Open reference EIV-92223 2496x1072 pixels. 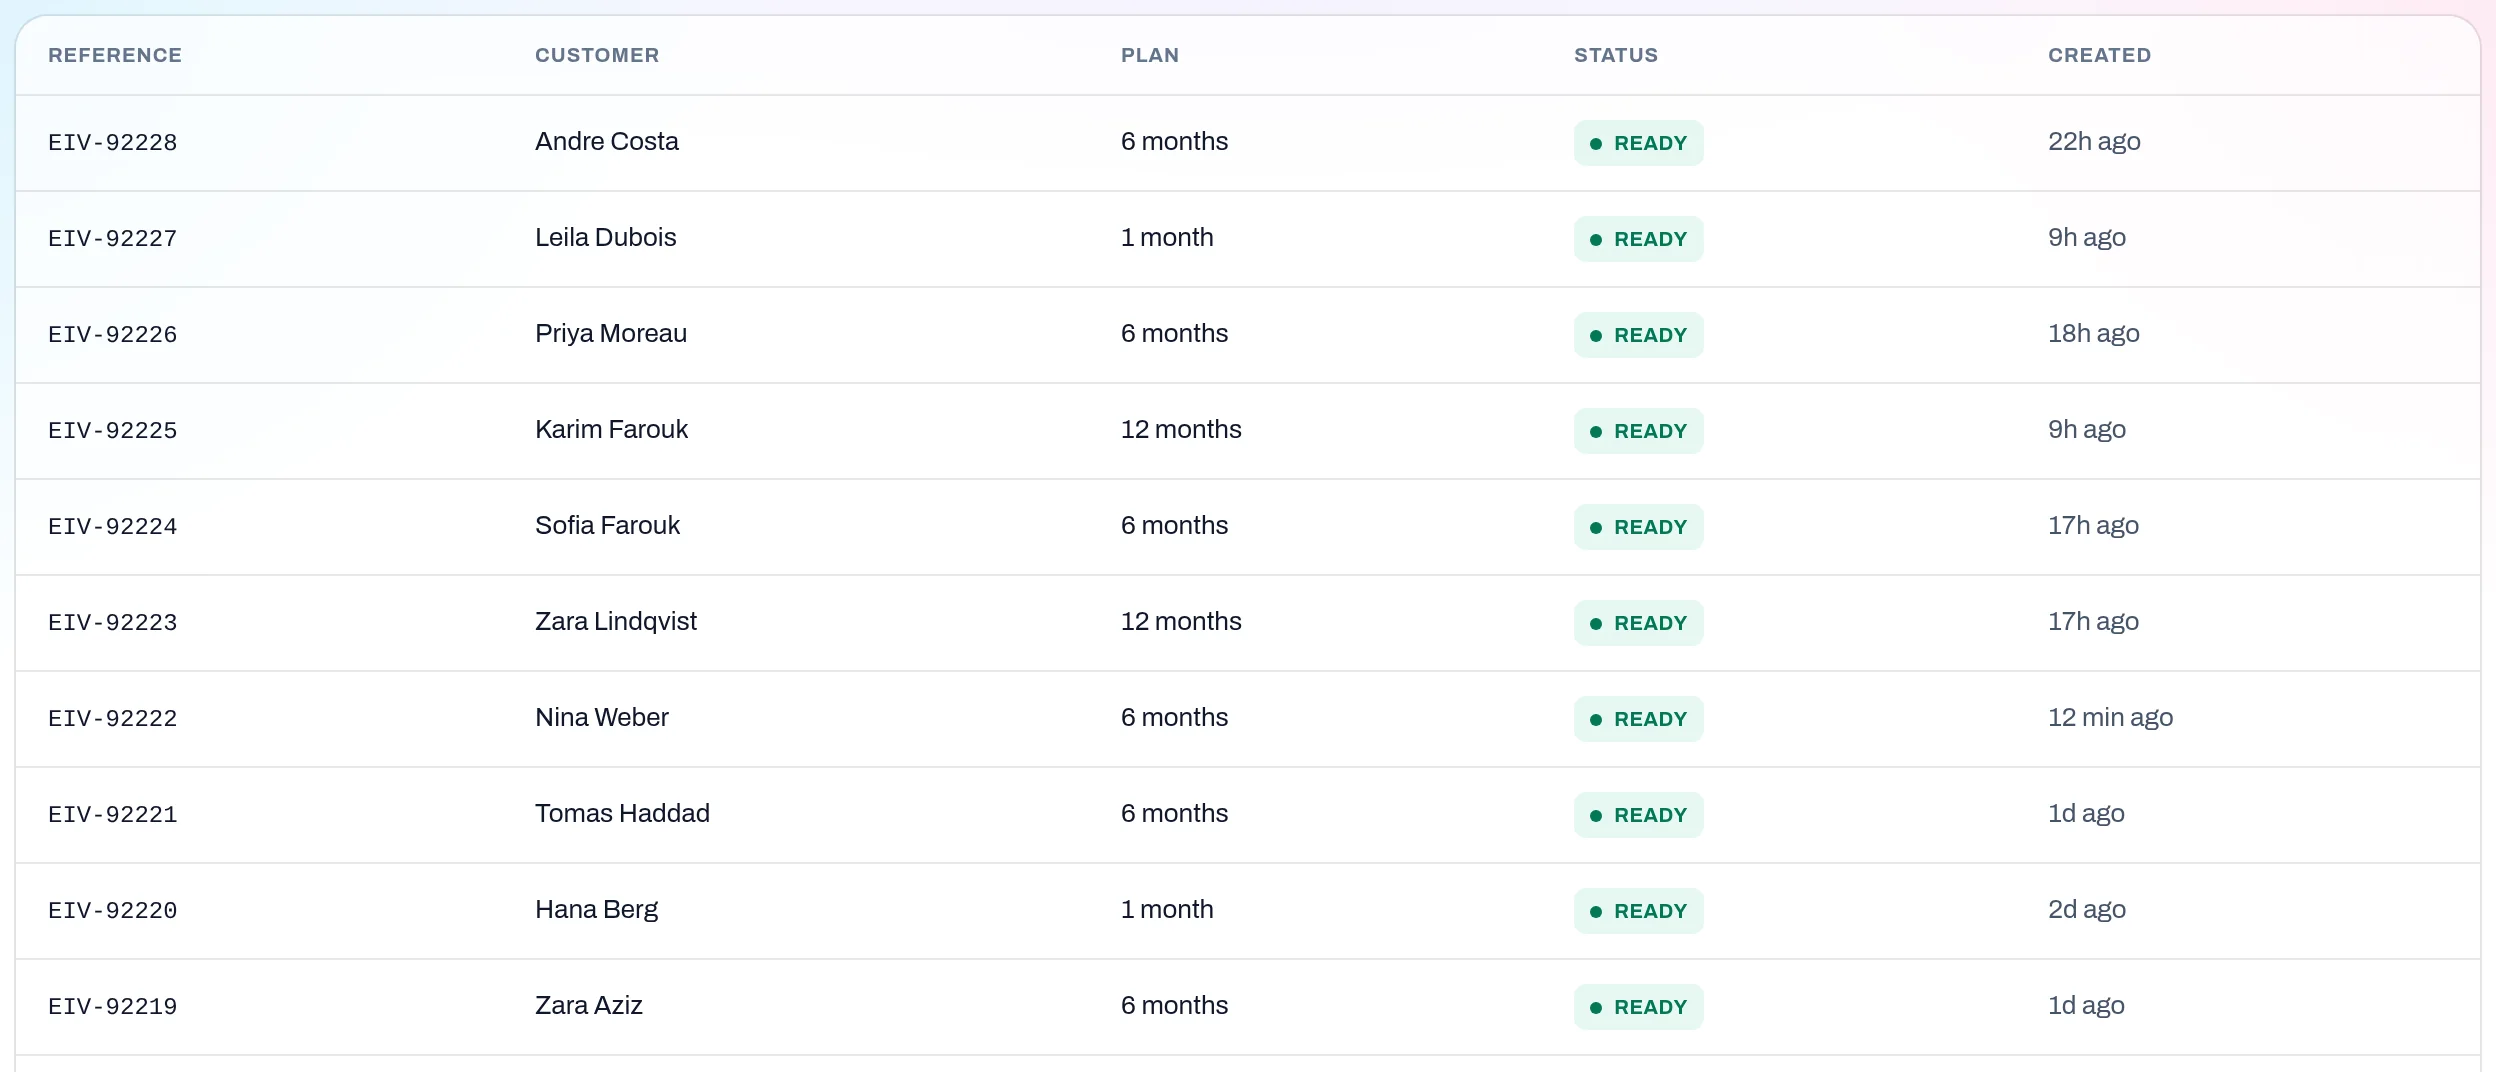coord(113,623)
